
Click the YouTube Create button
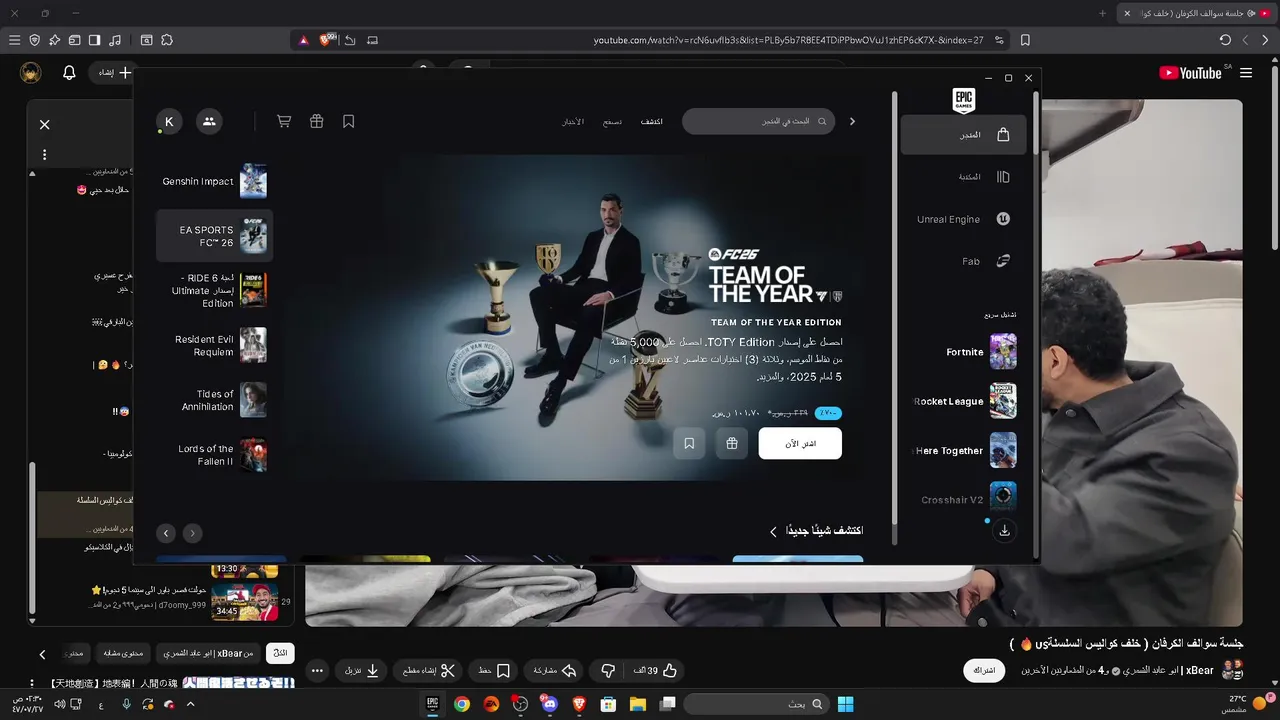pyautogui.click(x=111, y=73)
